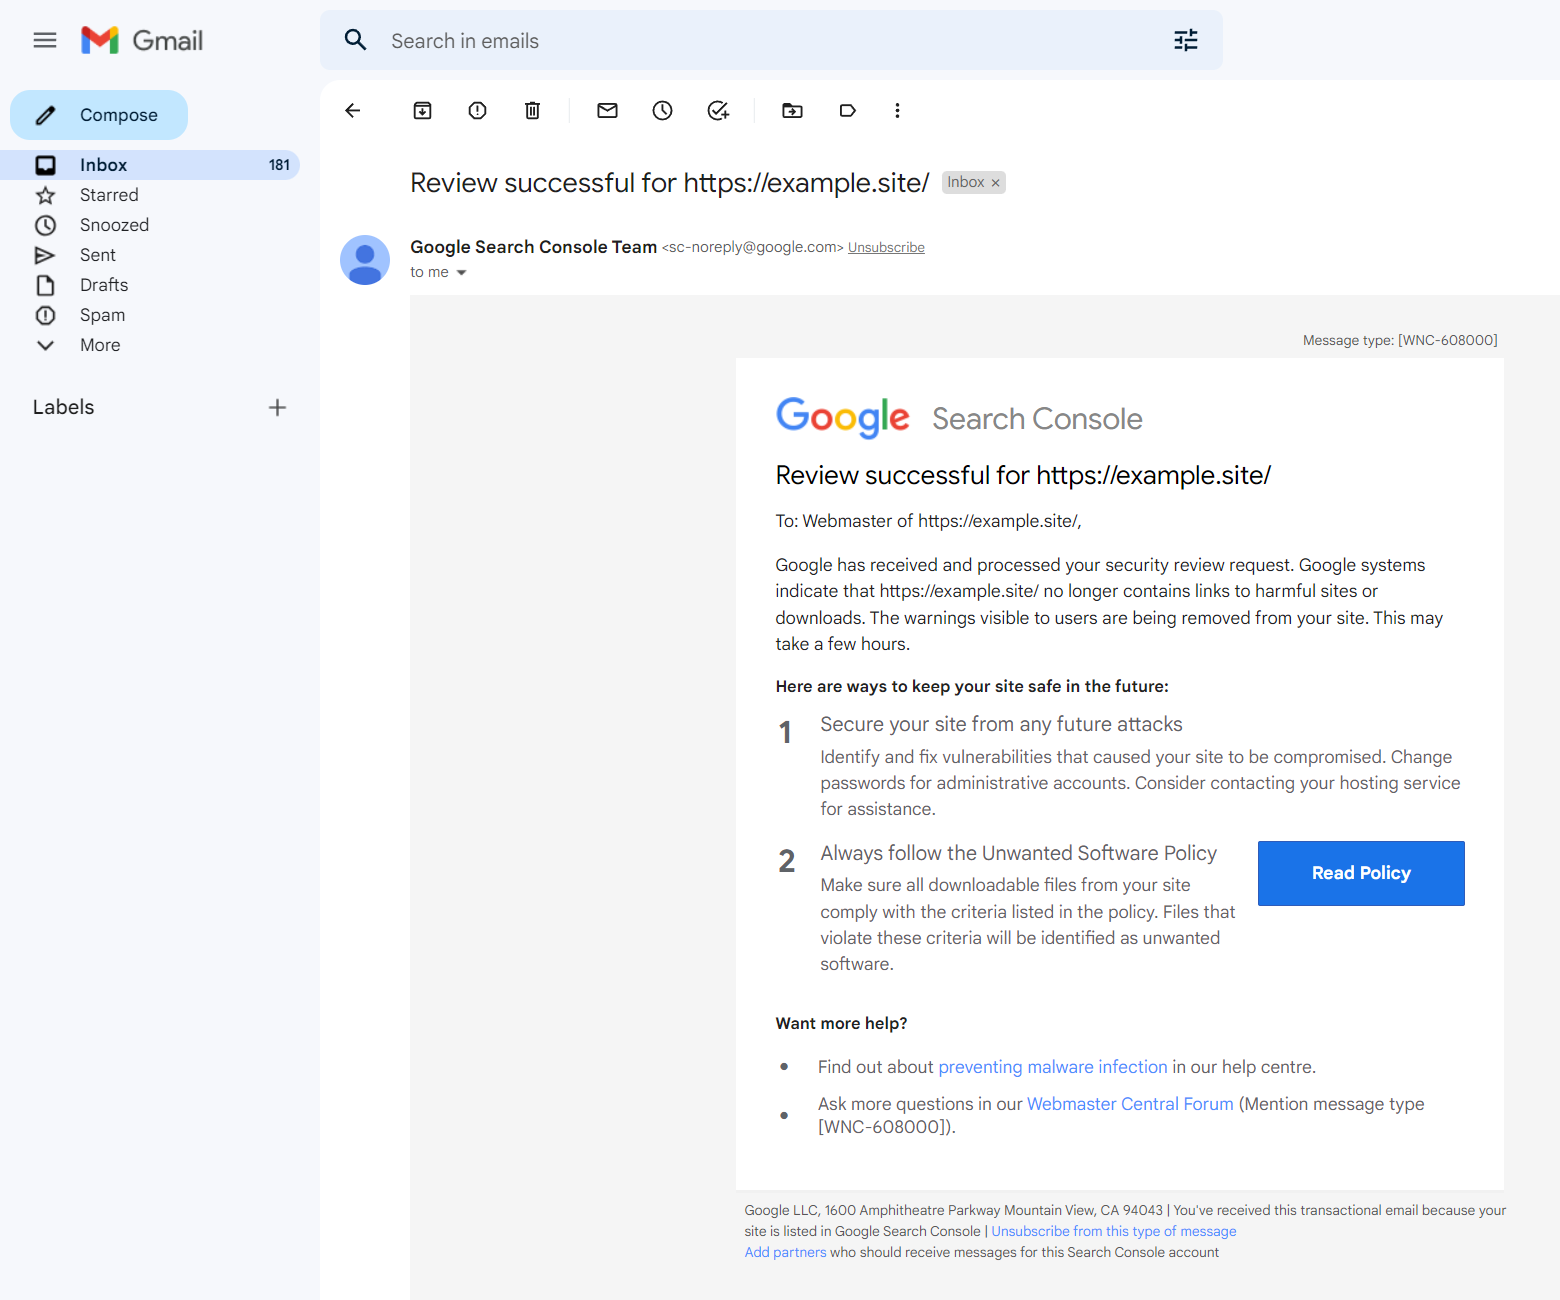1560x1300 pixels.
Task: Click the Inbox tray icon
Action: [45, 165]
